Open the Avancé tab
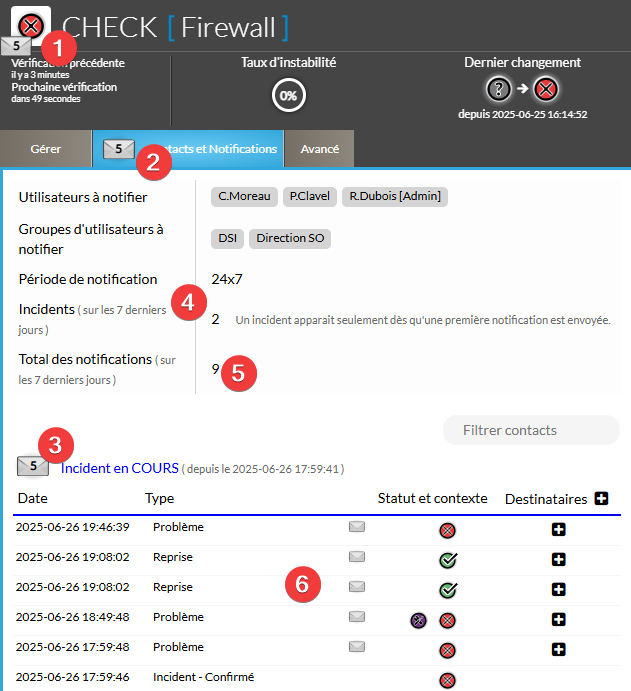 click(x=320, y=149)
